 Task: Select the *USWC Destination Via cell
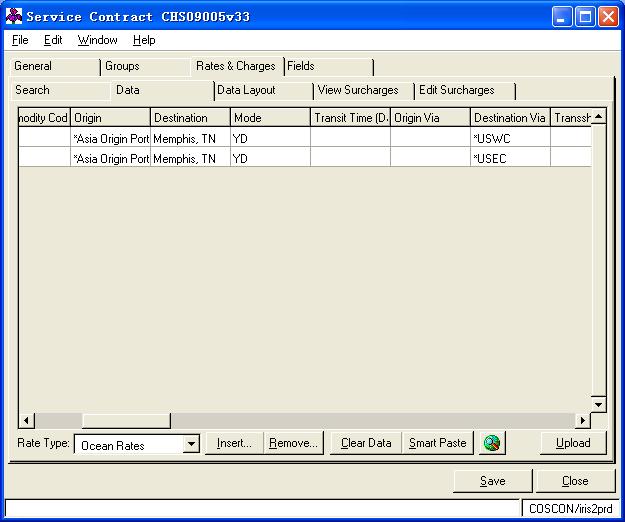[509, 138]
